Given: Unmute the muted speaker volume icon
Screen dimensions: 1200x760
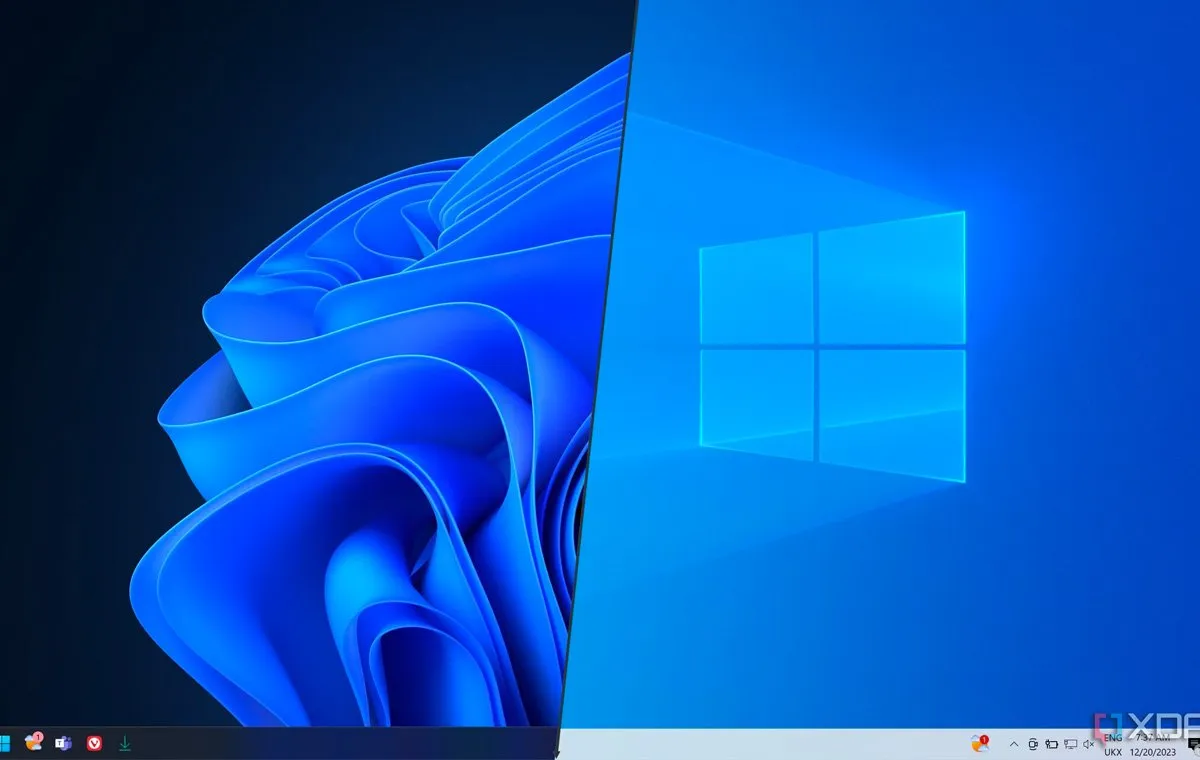Looking at the screenshot, I should [x=1089, y=744].
